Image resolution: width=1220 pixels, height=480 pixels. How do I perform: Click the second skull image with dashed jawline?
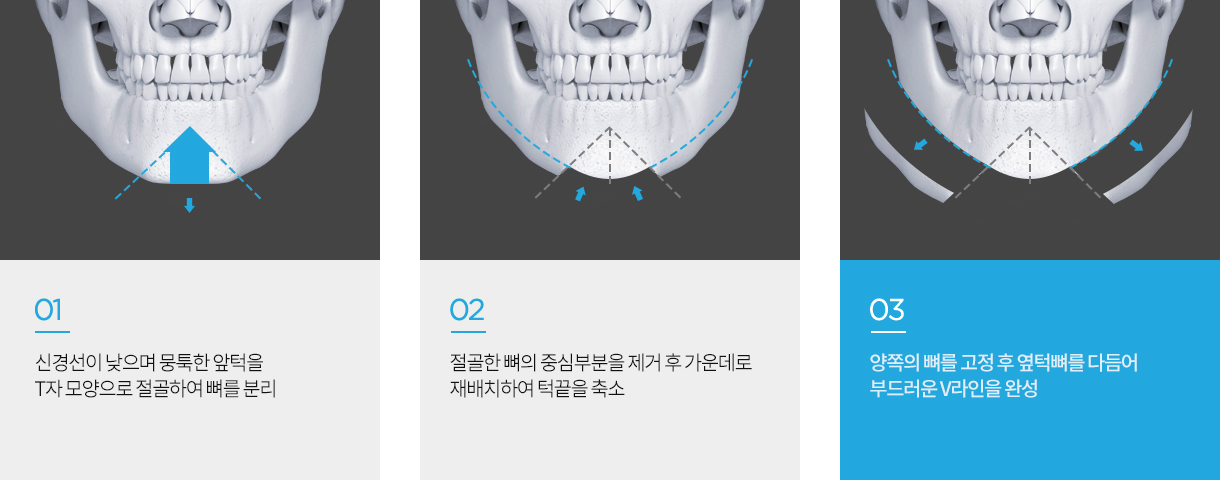[610, 130]
